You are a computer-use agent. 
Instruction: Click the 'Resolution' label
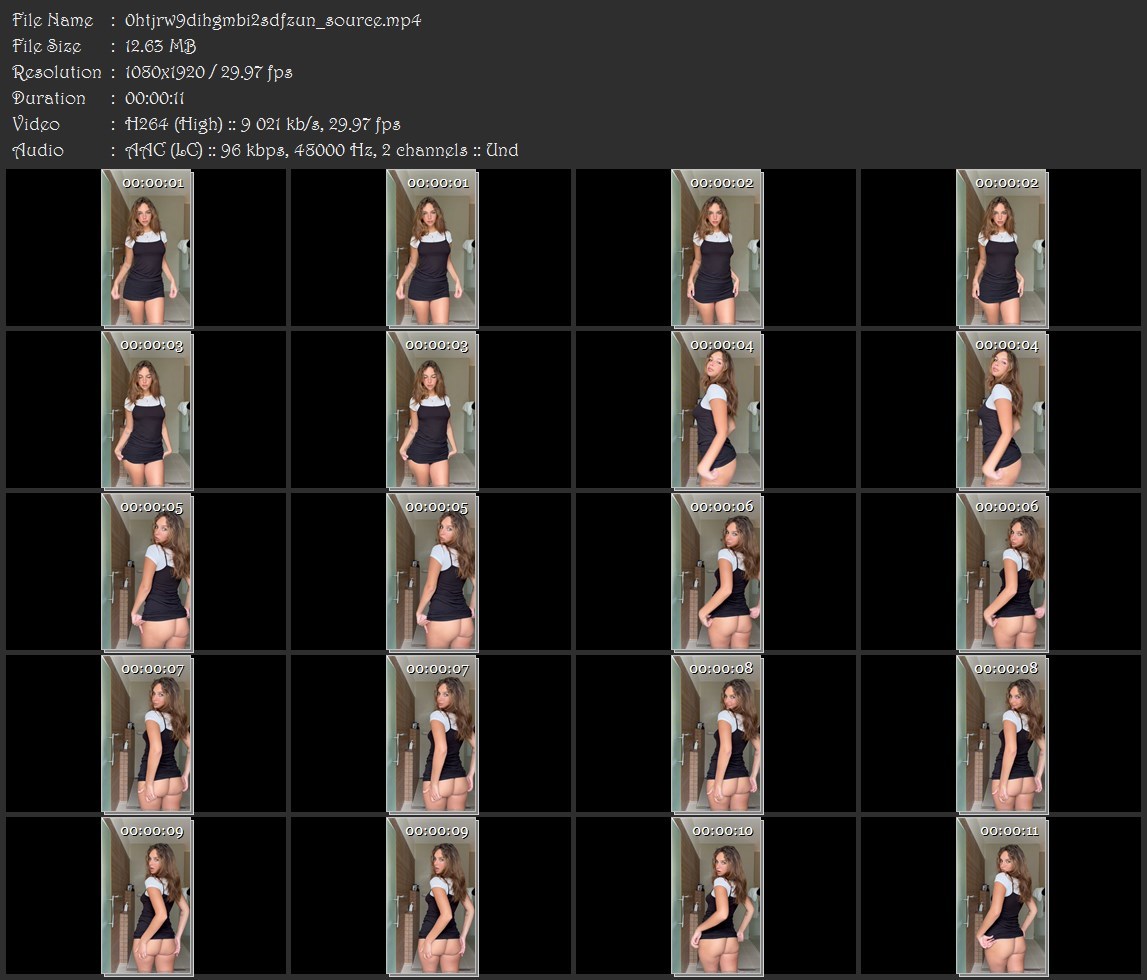click(57, 72)
